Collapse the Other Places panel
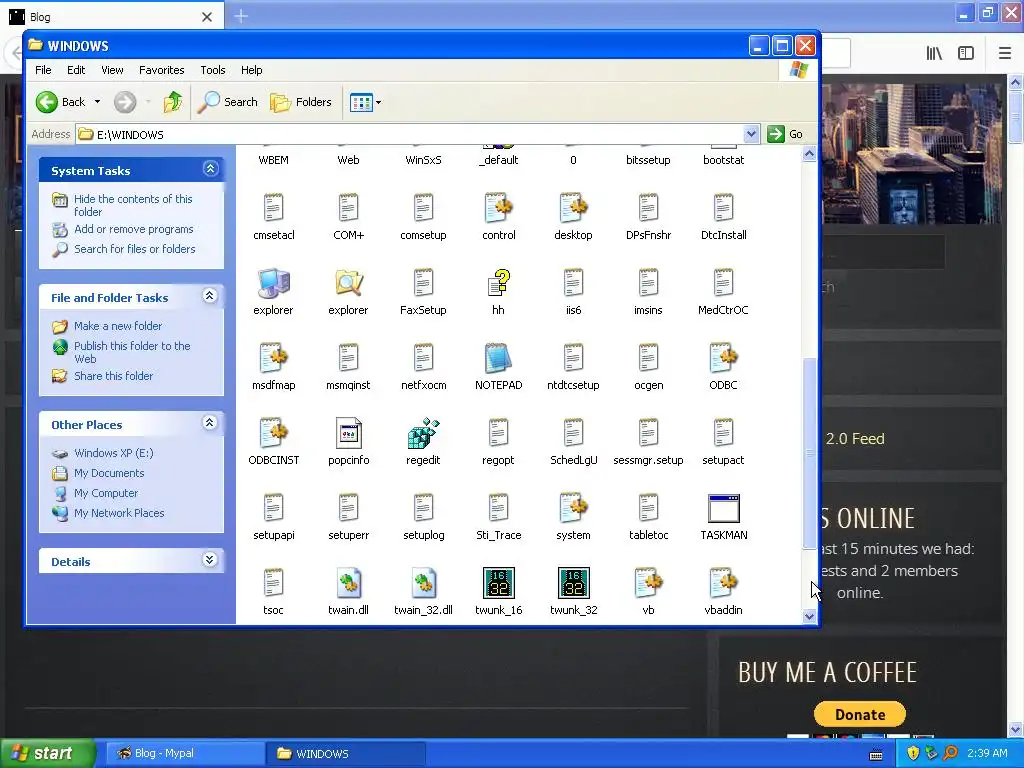1024x768 pixels. (210, 423)
